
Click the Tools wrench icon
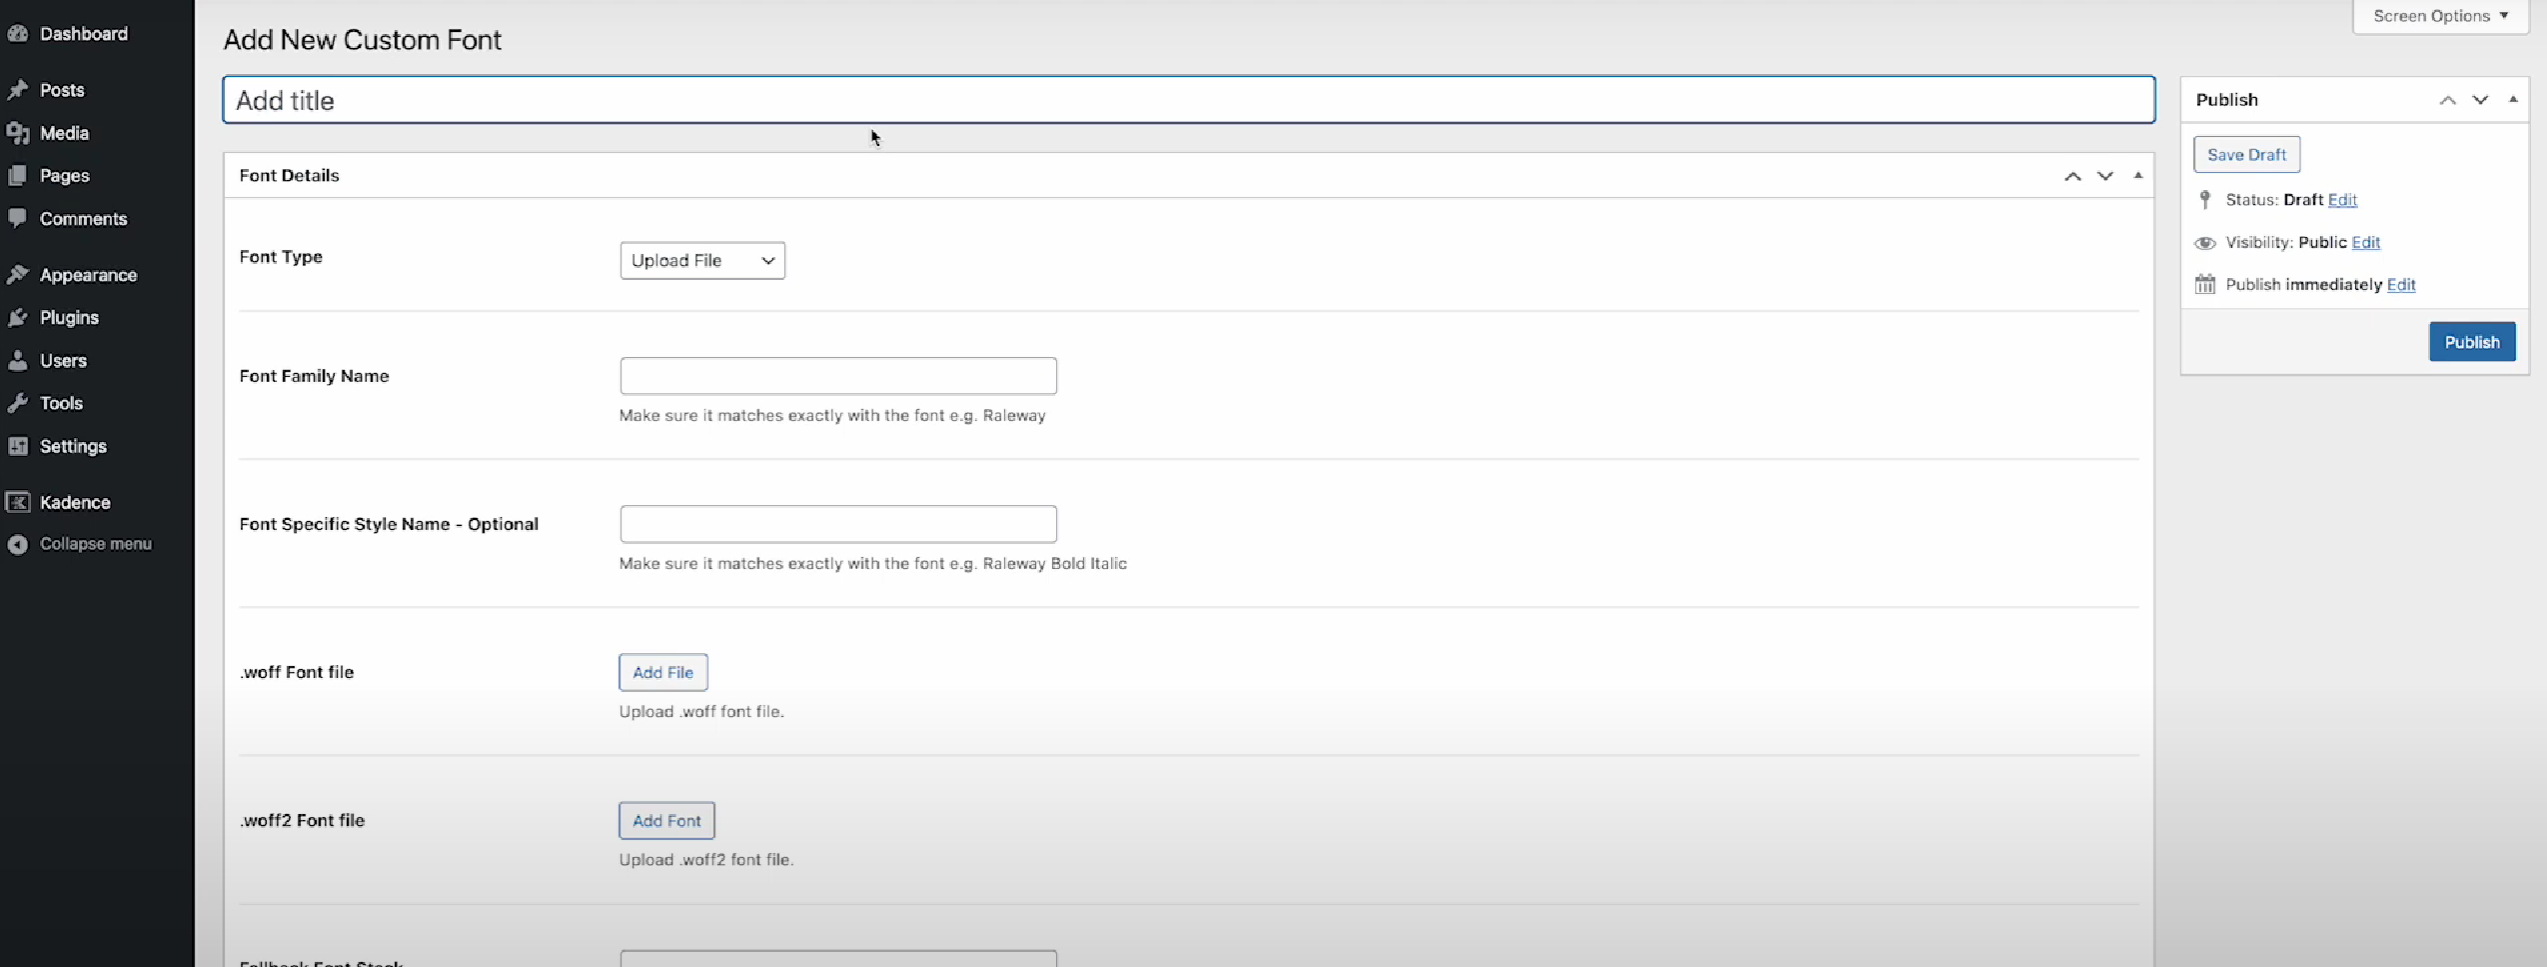coord(18,403)
